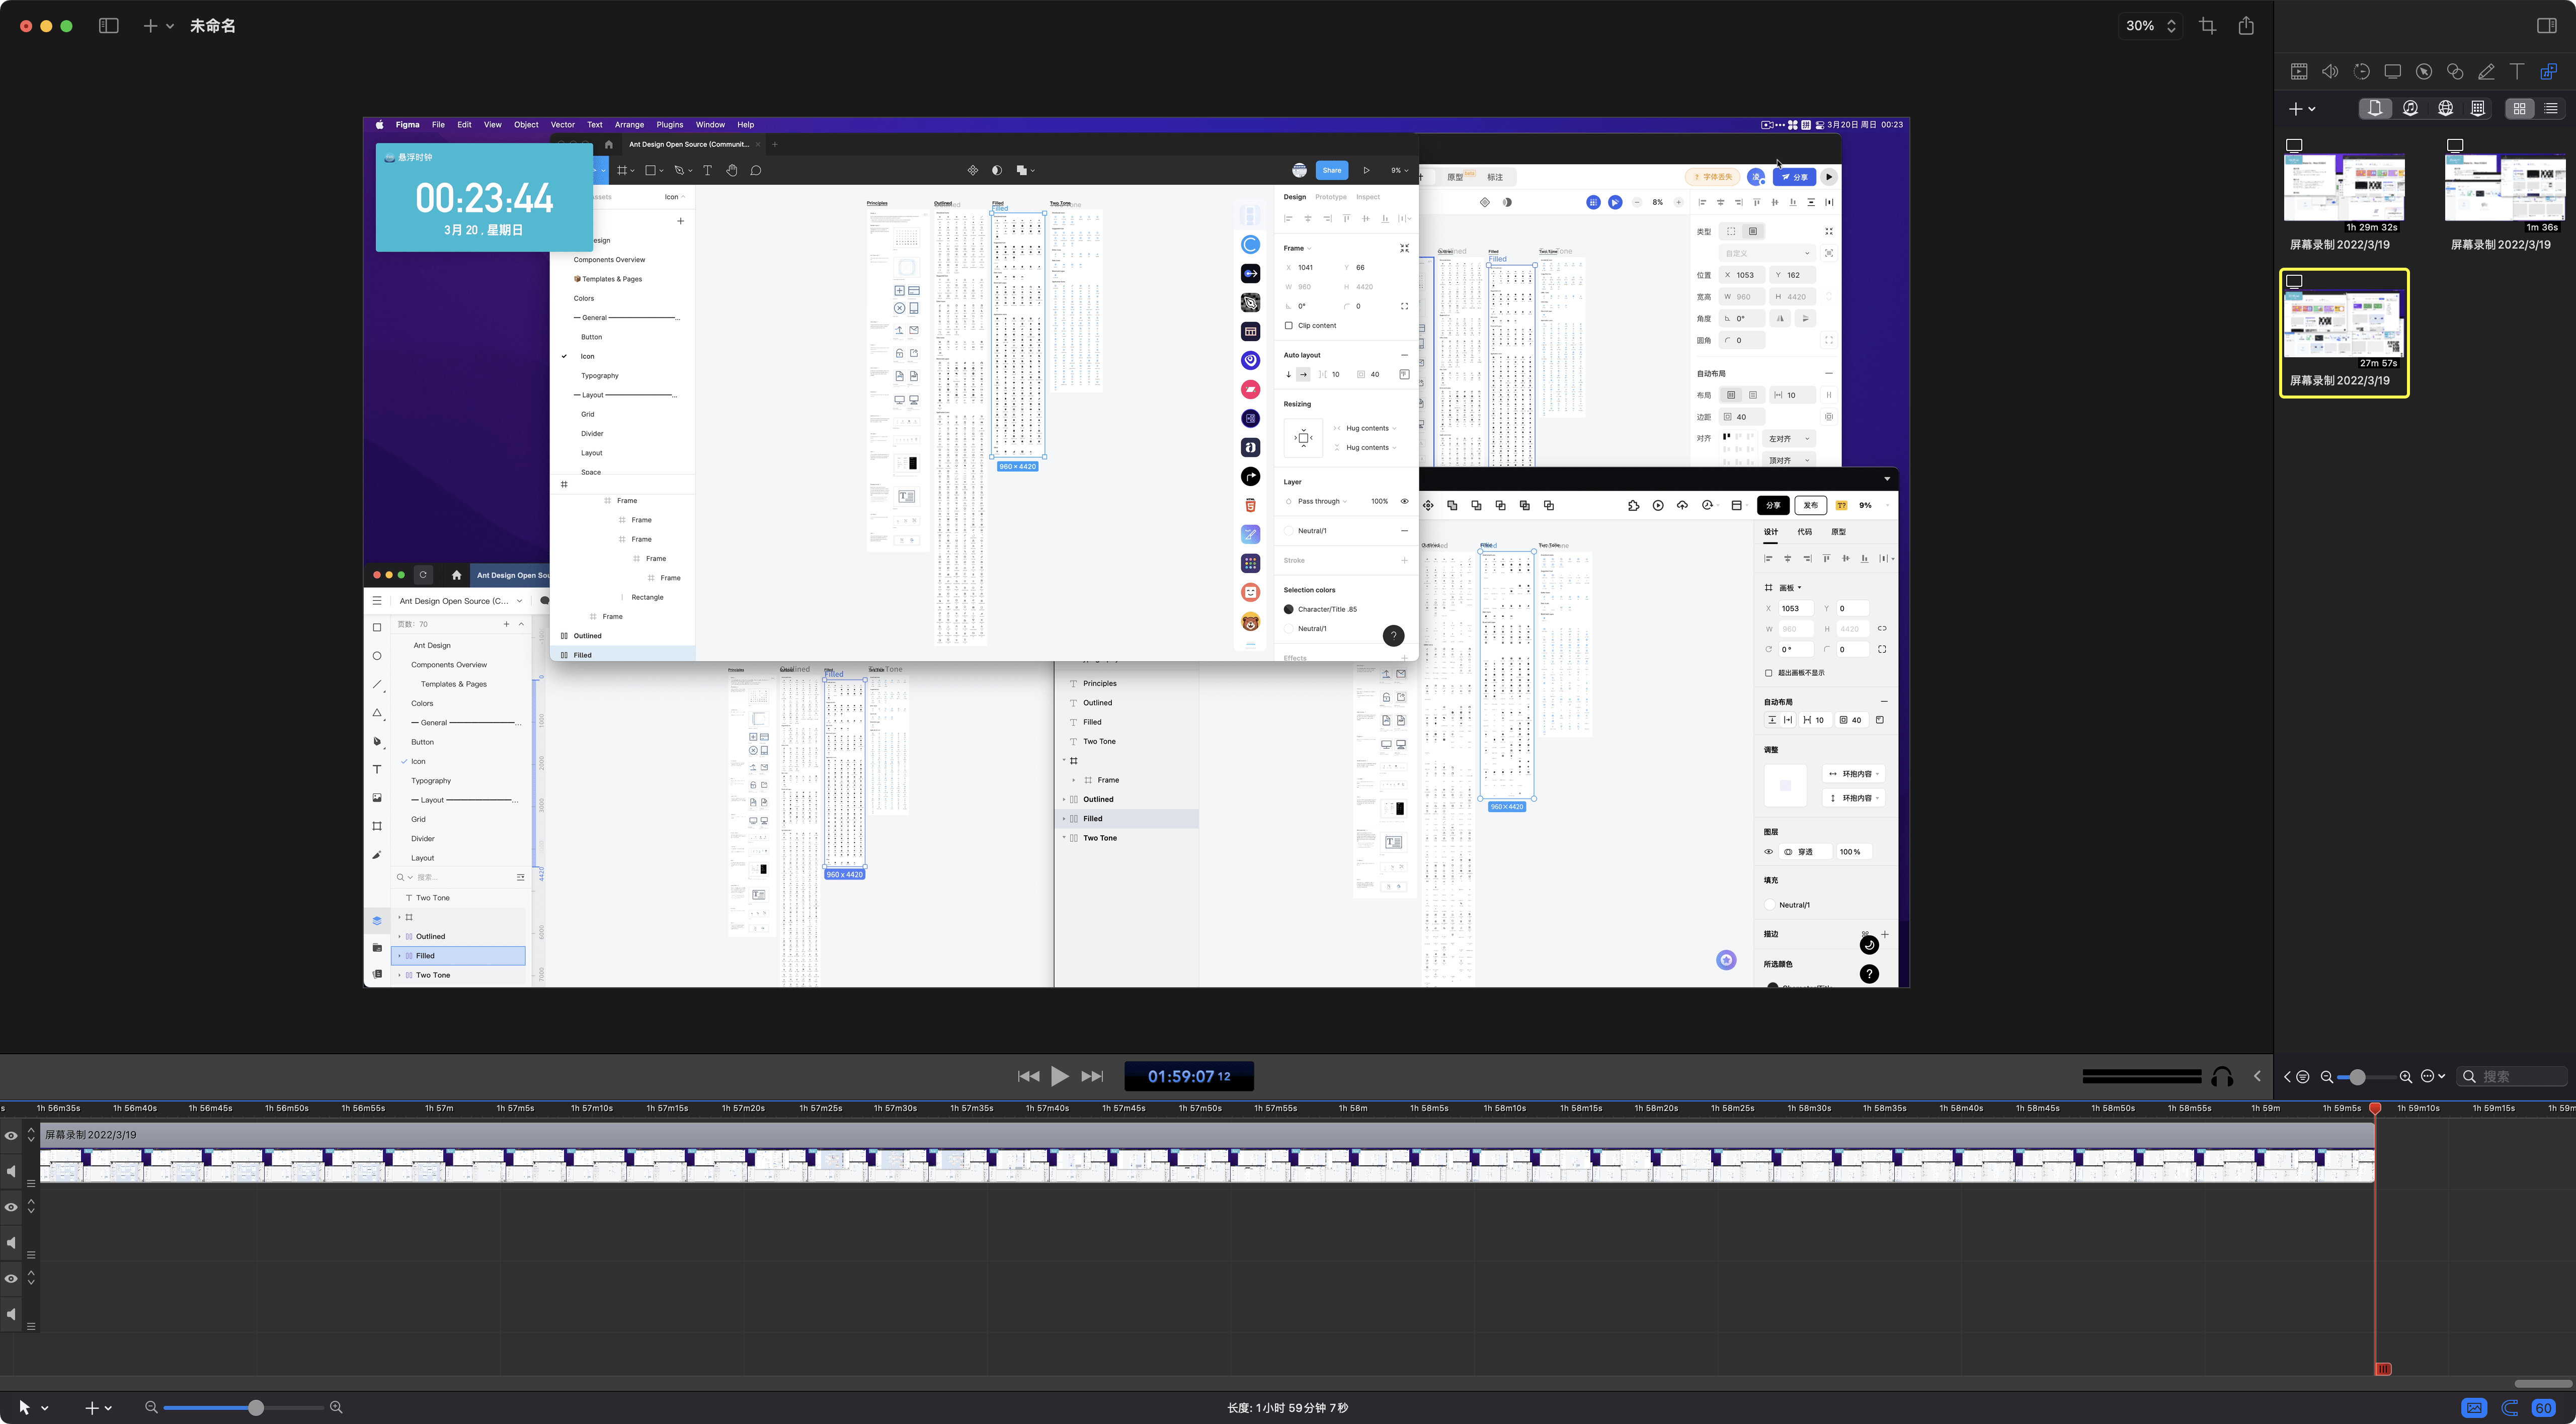Open the plus add dropdown below the timeline
The width and height of the screenshot is (2576, 1424).
pyautogui.click(x=97, y=1407)
